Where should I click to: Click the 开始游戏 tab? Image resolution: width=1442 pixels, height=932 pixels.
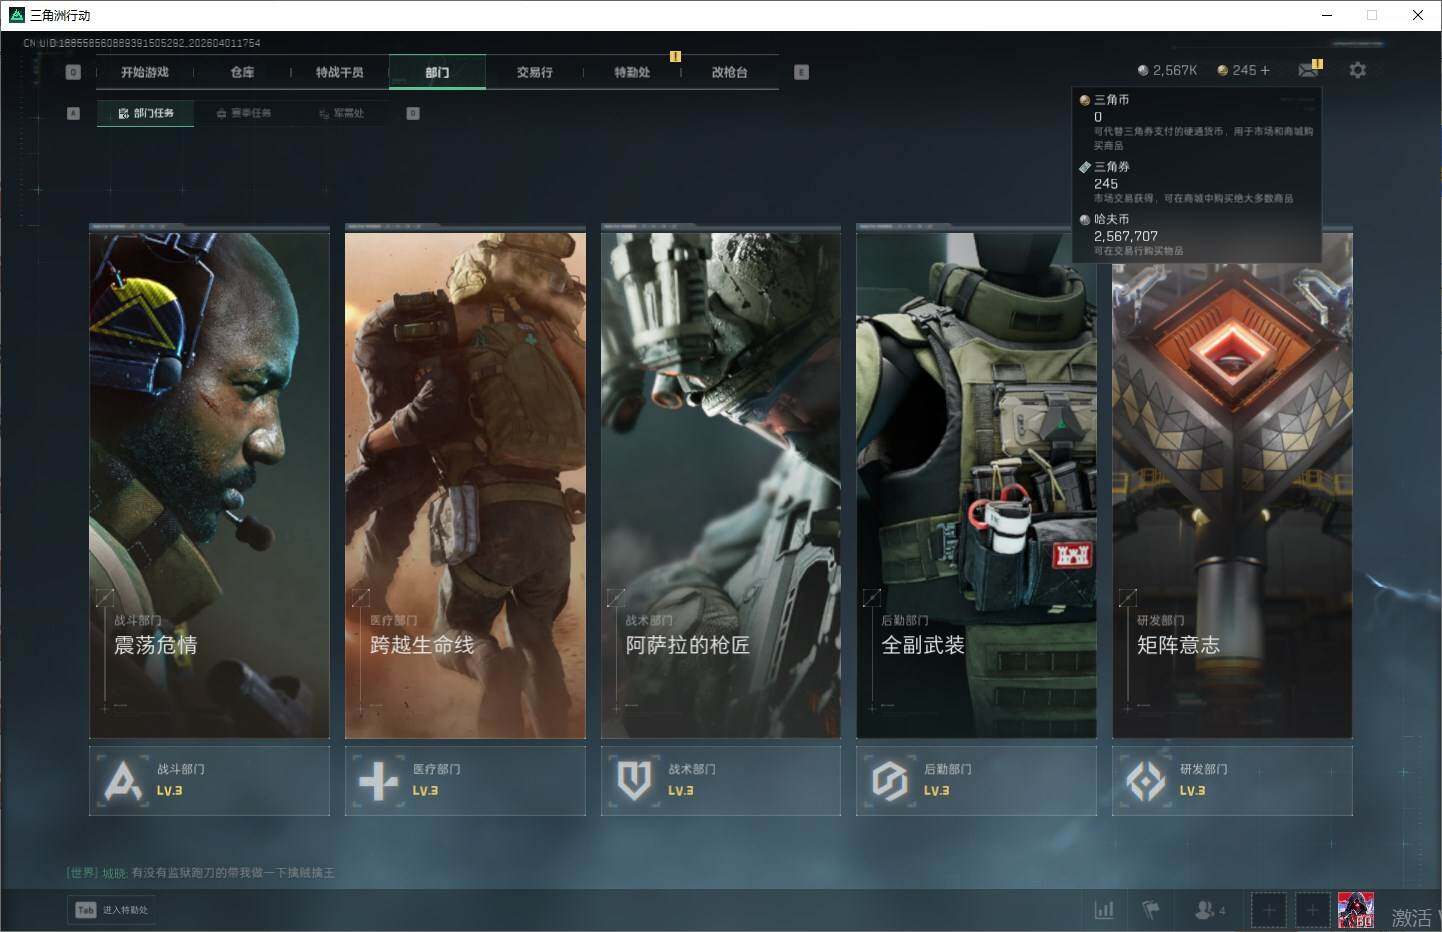click(x=145, y=72)
